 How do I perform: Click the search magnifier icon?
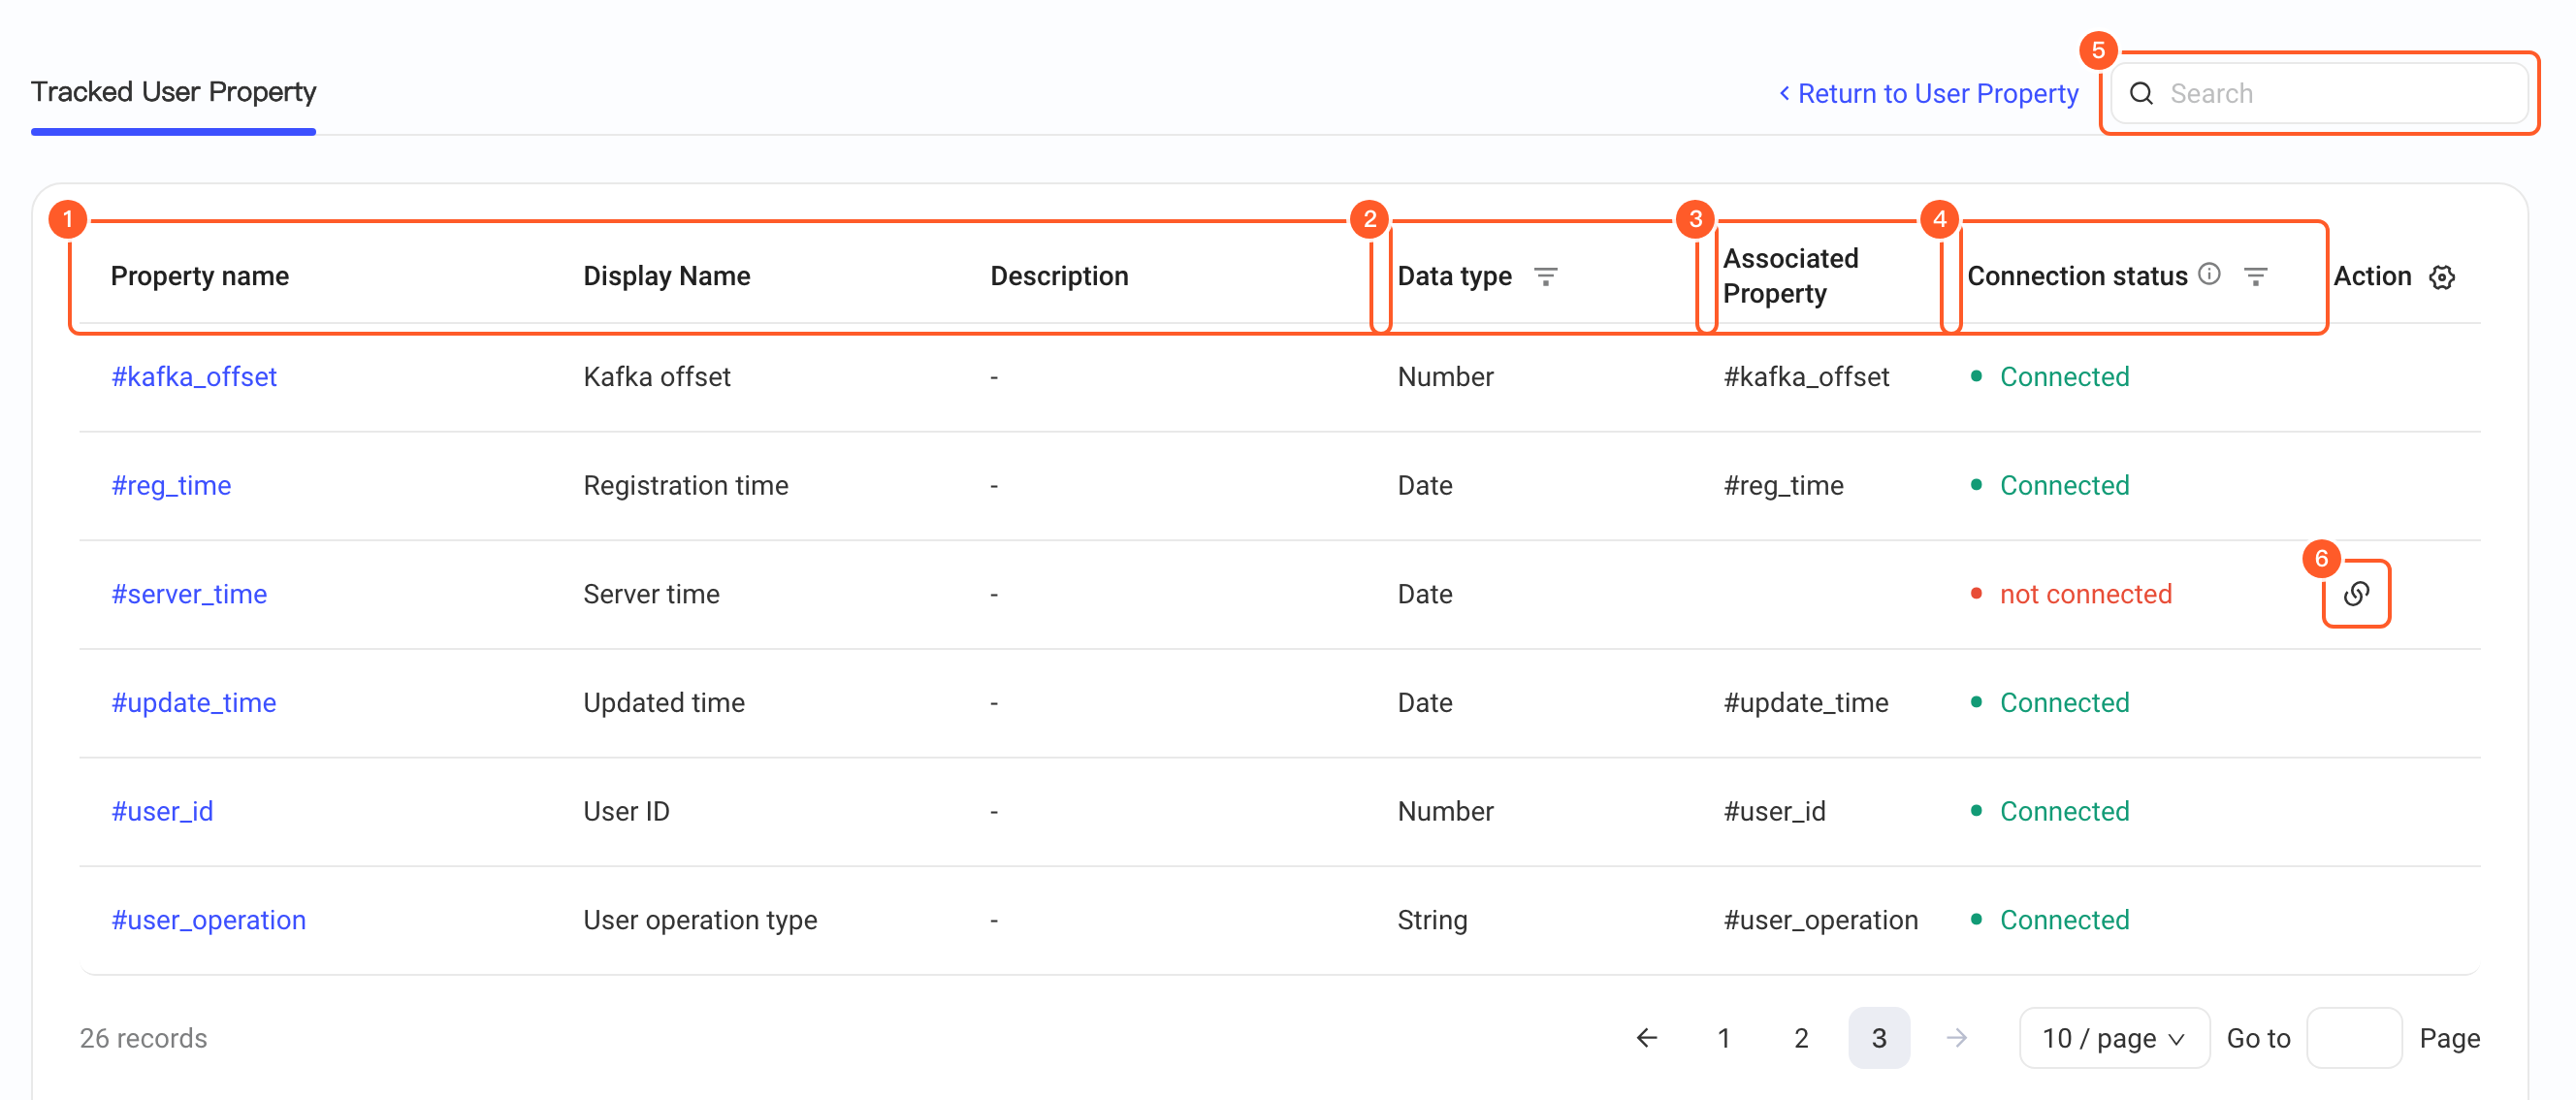click(x=2141, y=94)
